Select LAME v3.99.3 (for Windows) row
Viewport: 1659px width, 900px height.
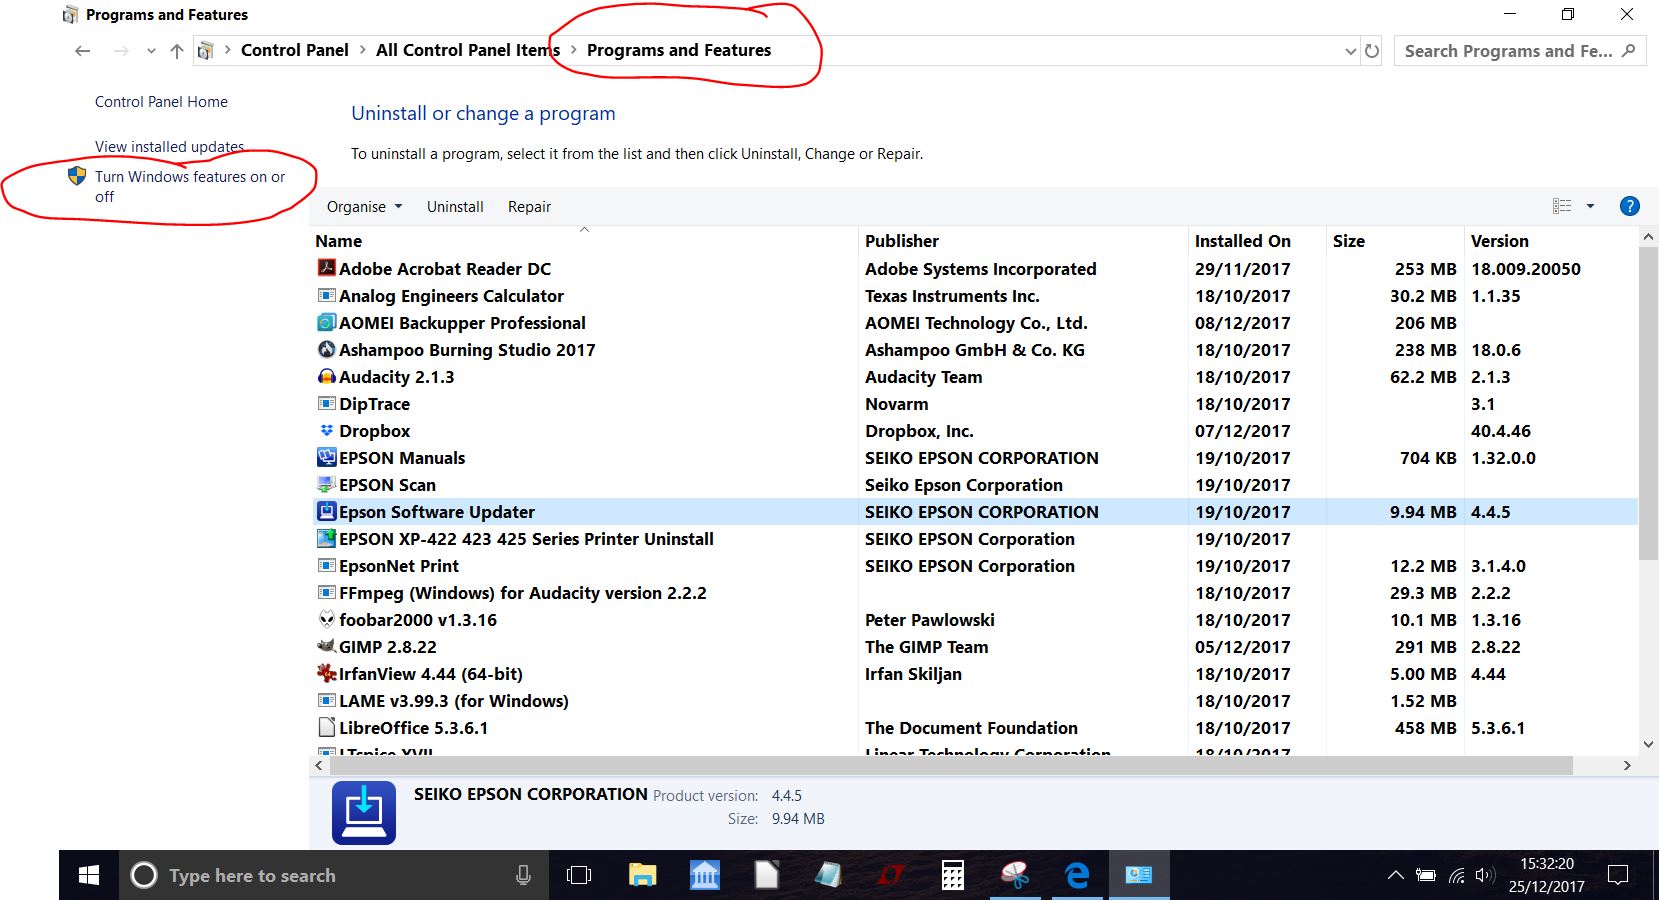coord(975,700)
